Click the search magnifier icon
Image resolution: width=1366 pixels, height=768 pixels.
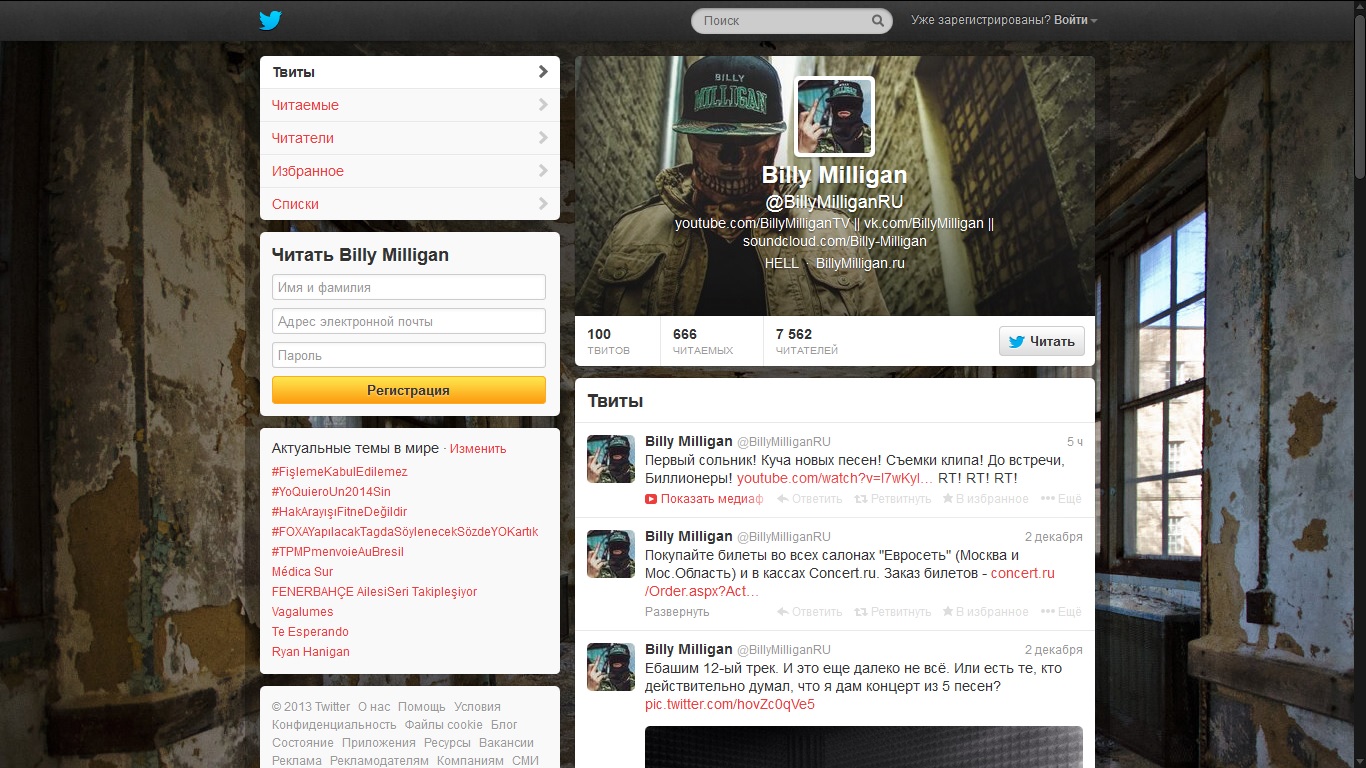point(877,21)
